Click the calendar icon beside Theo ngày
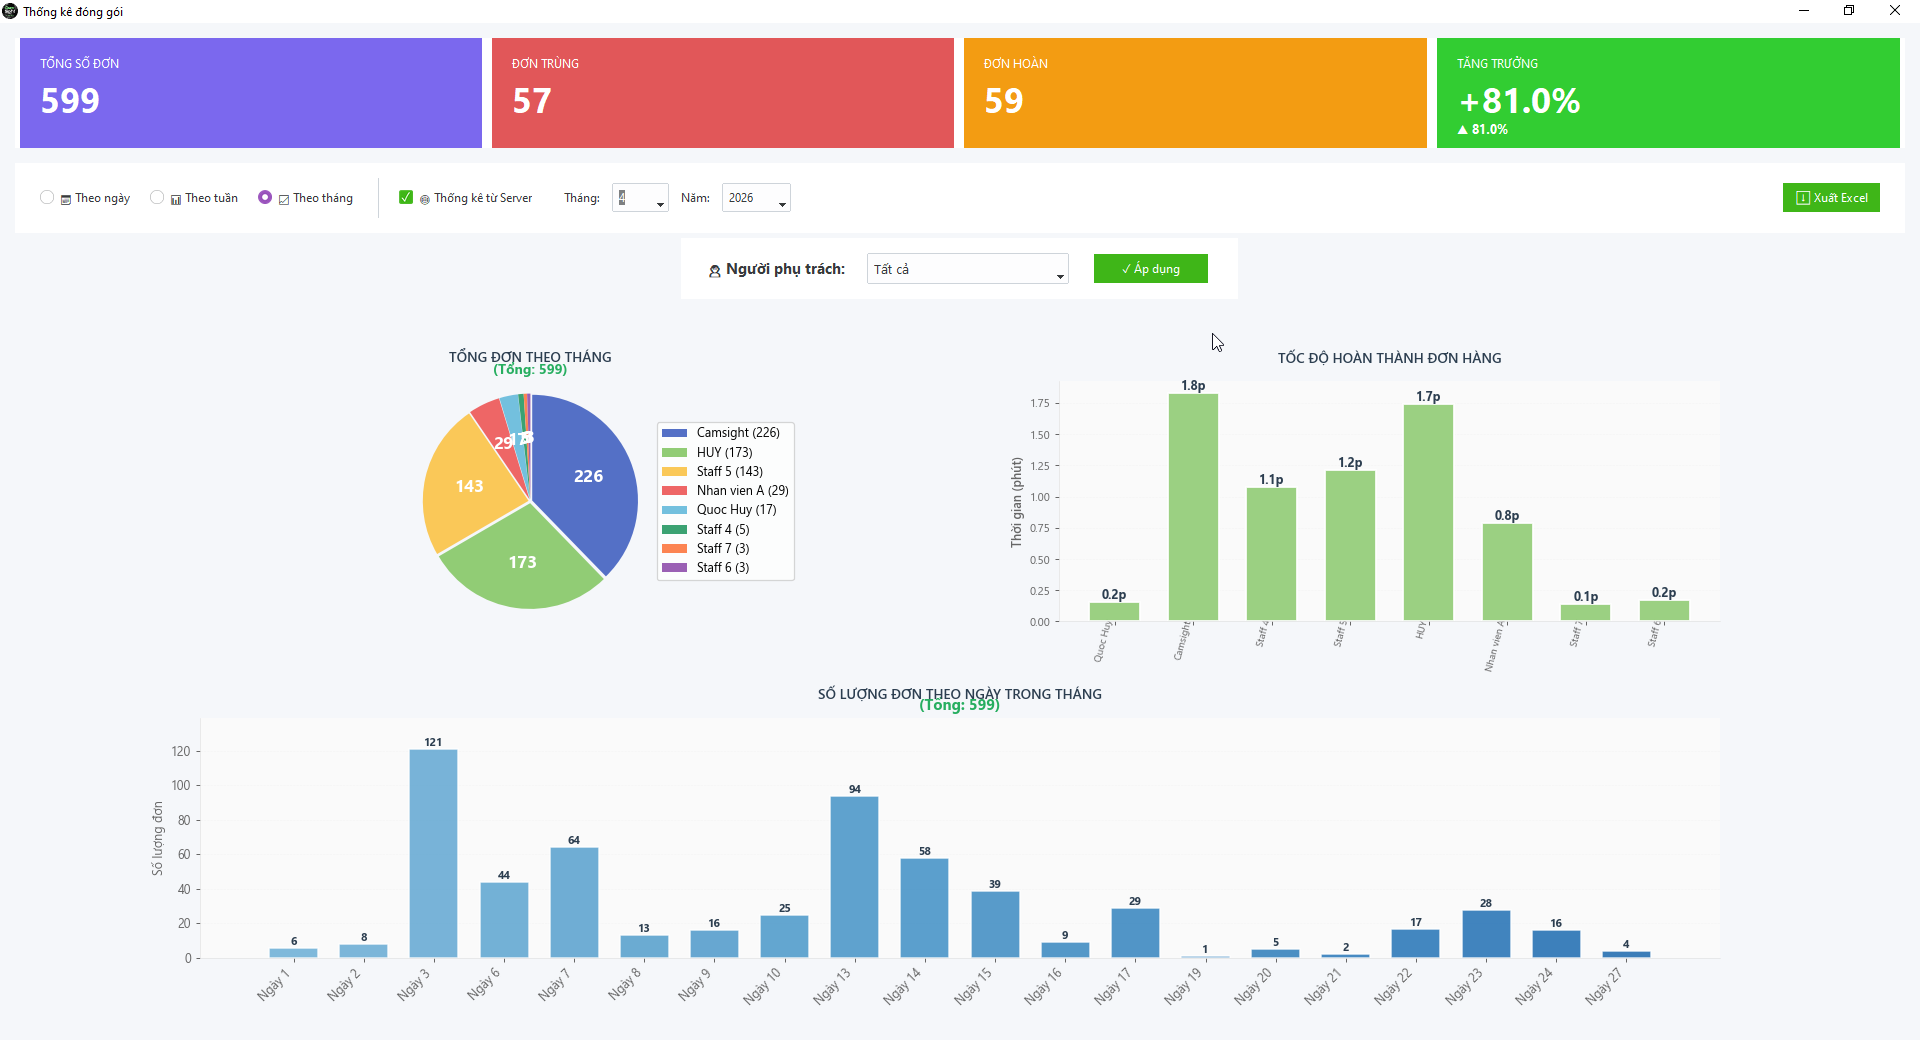1920x1040 pixels. pos(66,200)
